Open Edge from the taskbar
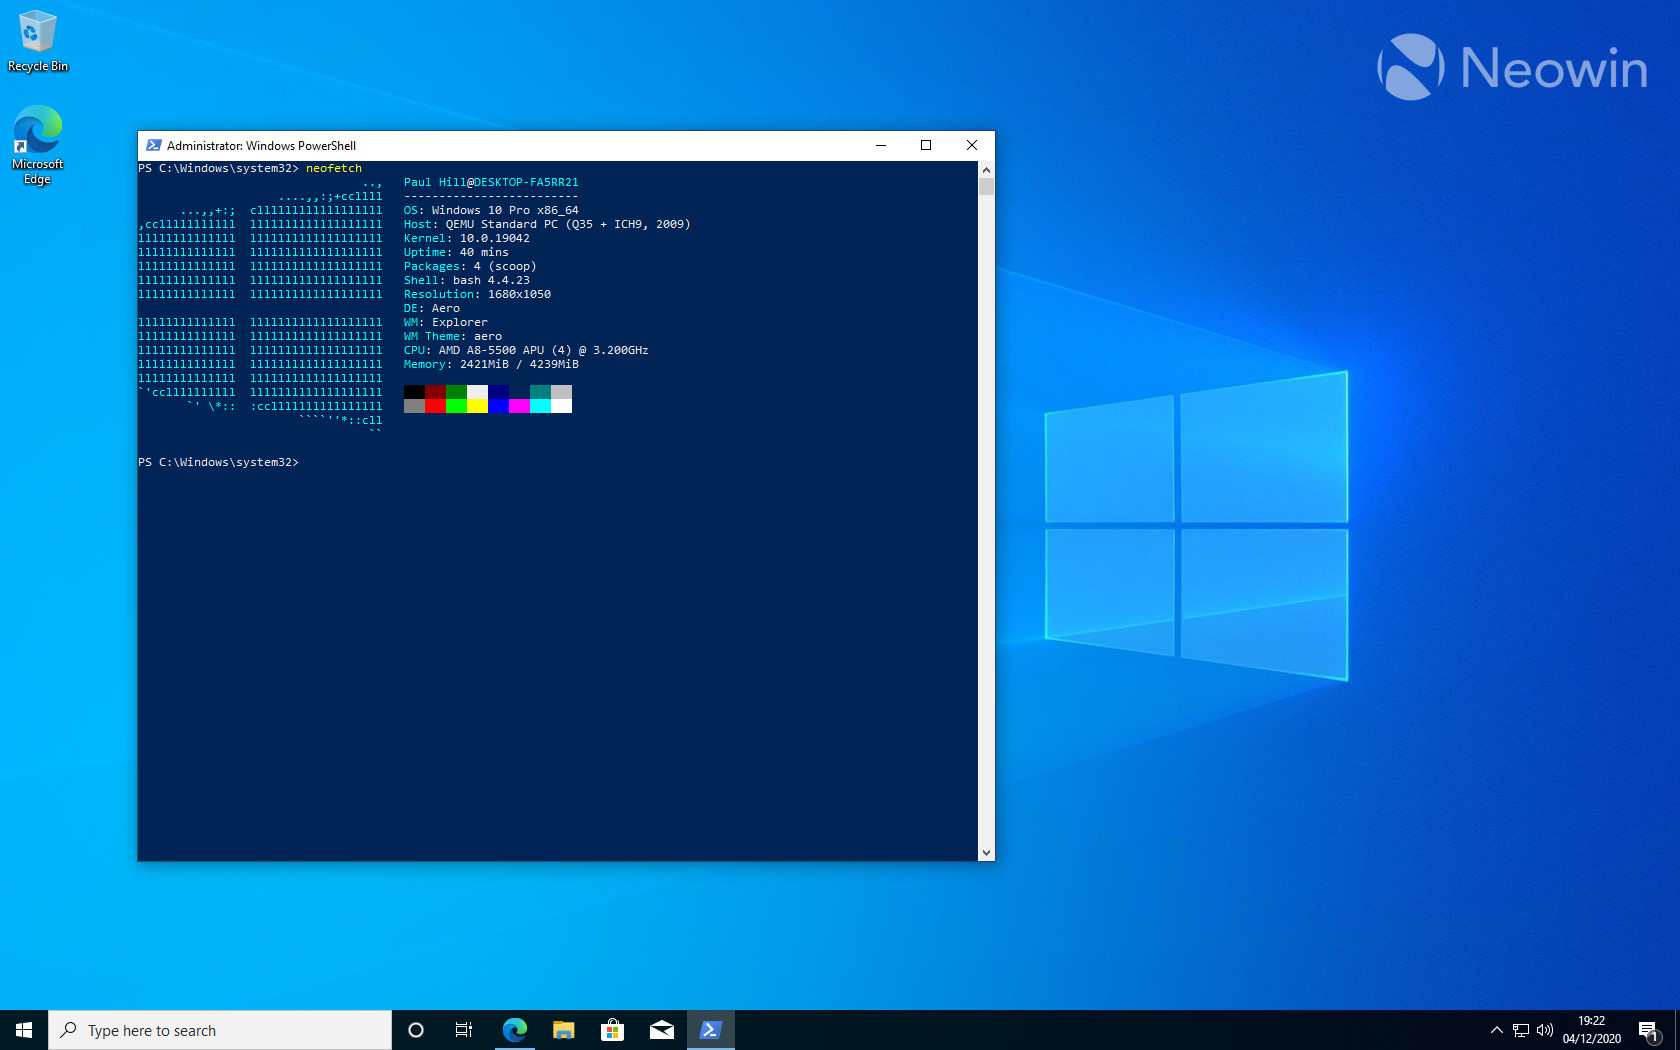The image size is (1680, 1050). pyautogui.click(x=514, y=1029)
